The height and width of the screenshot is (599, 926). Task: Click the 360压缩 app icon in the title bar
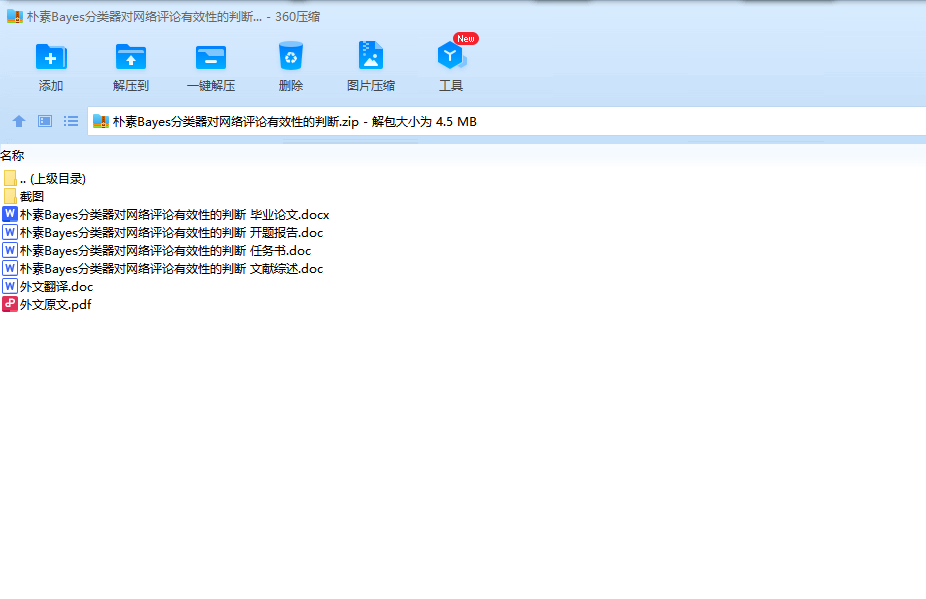[x=14, y=16]
